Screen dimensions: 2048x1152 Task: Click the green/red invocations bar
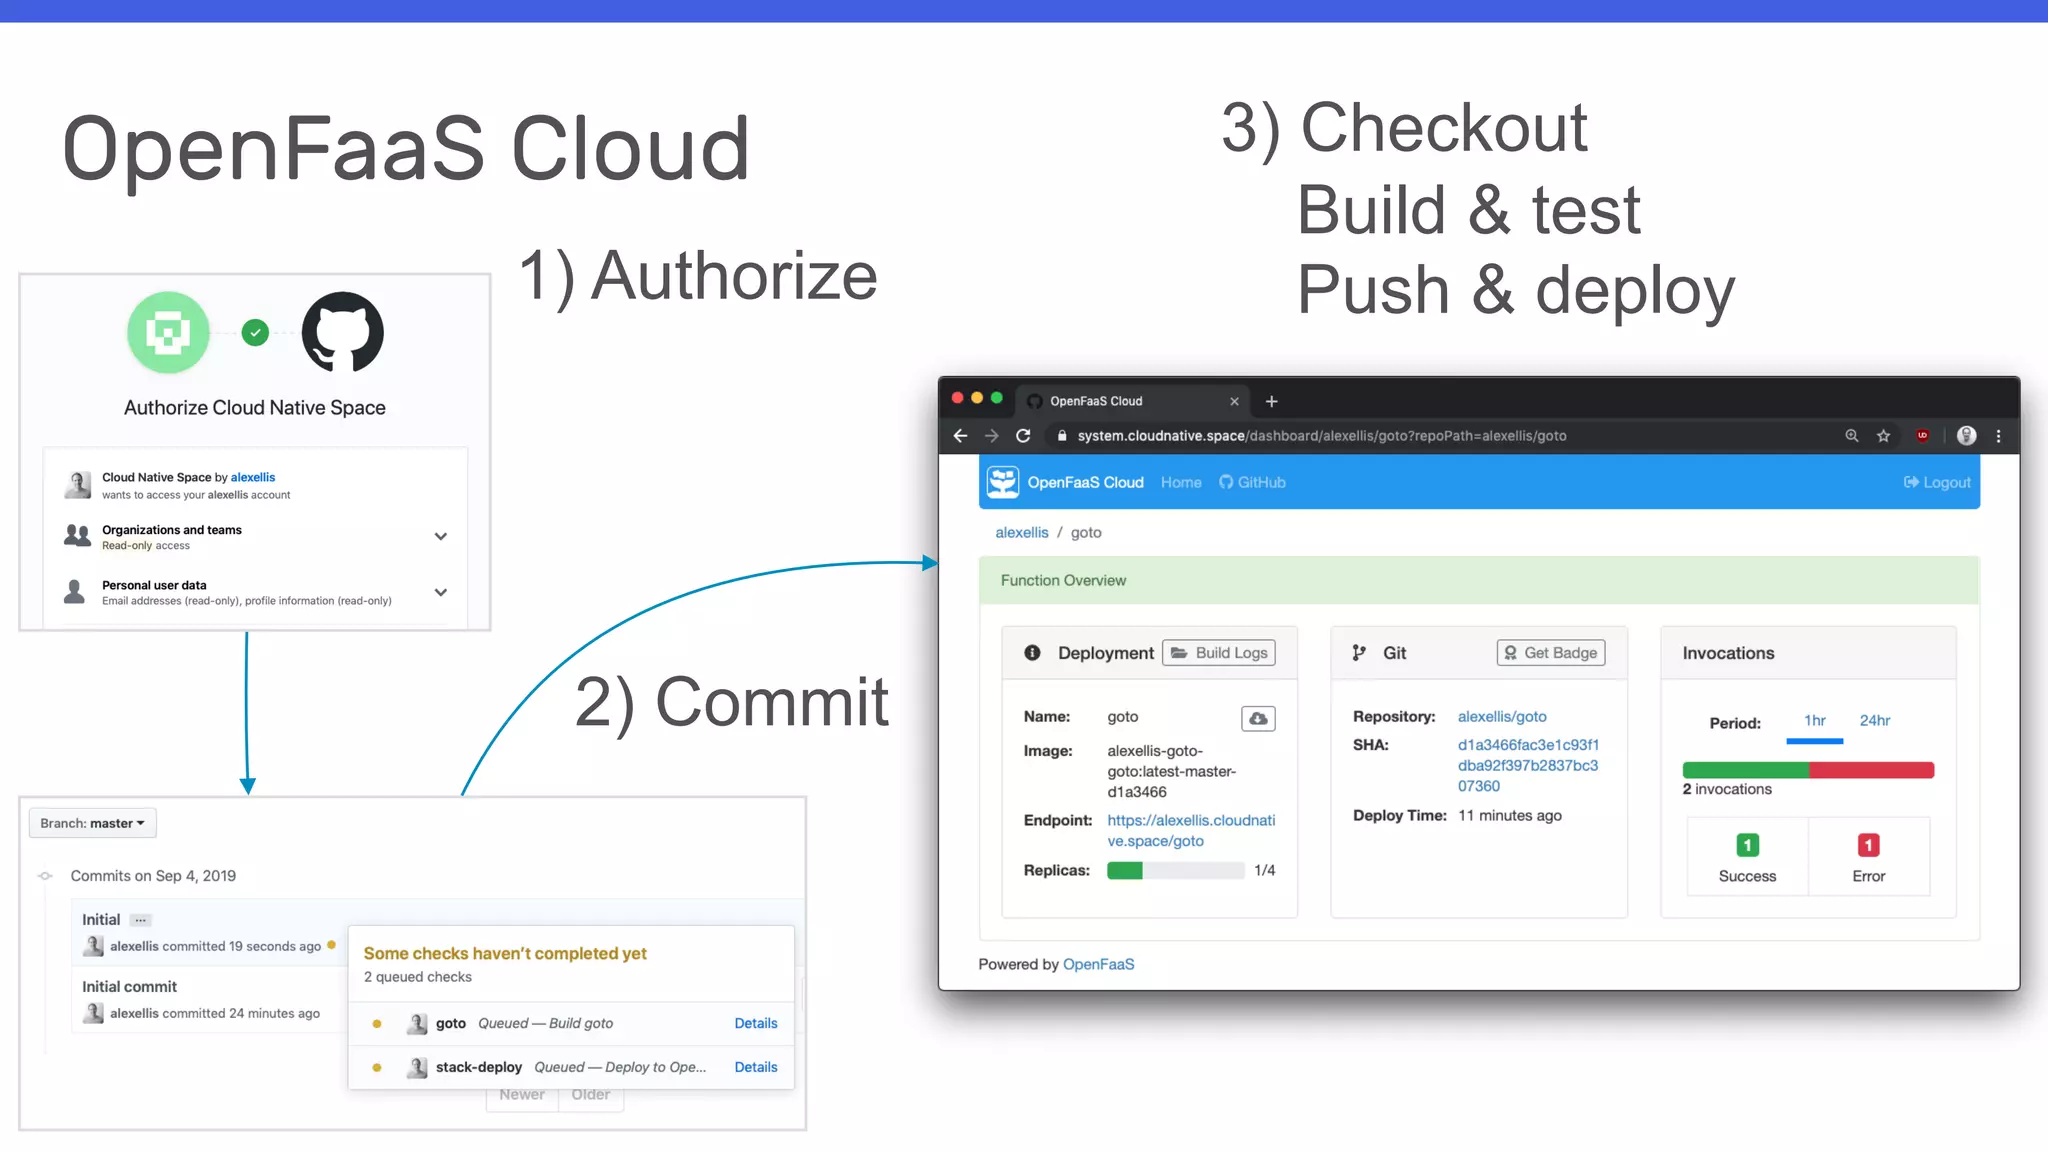1808,770
